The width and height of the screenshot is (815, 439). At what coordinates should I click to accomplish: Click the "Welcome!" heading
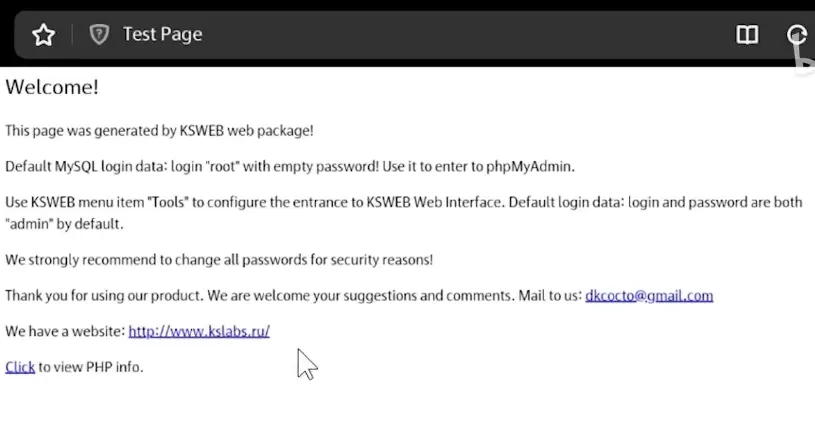(x=52, y=87)
